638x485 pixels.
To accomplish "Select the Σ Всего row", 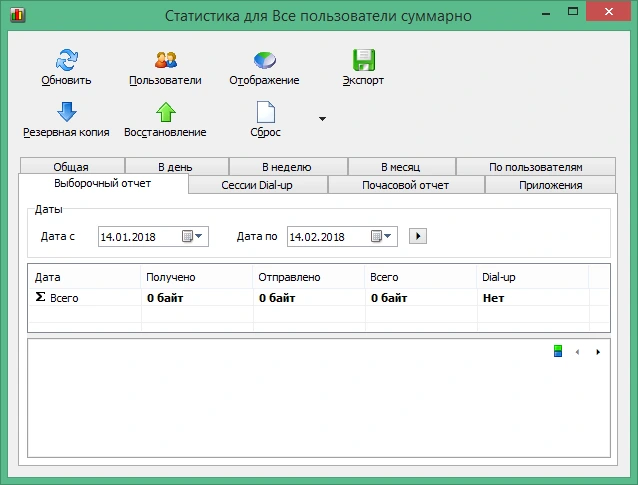I will pos(319,298).
